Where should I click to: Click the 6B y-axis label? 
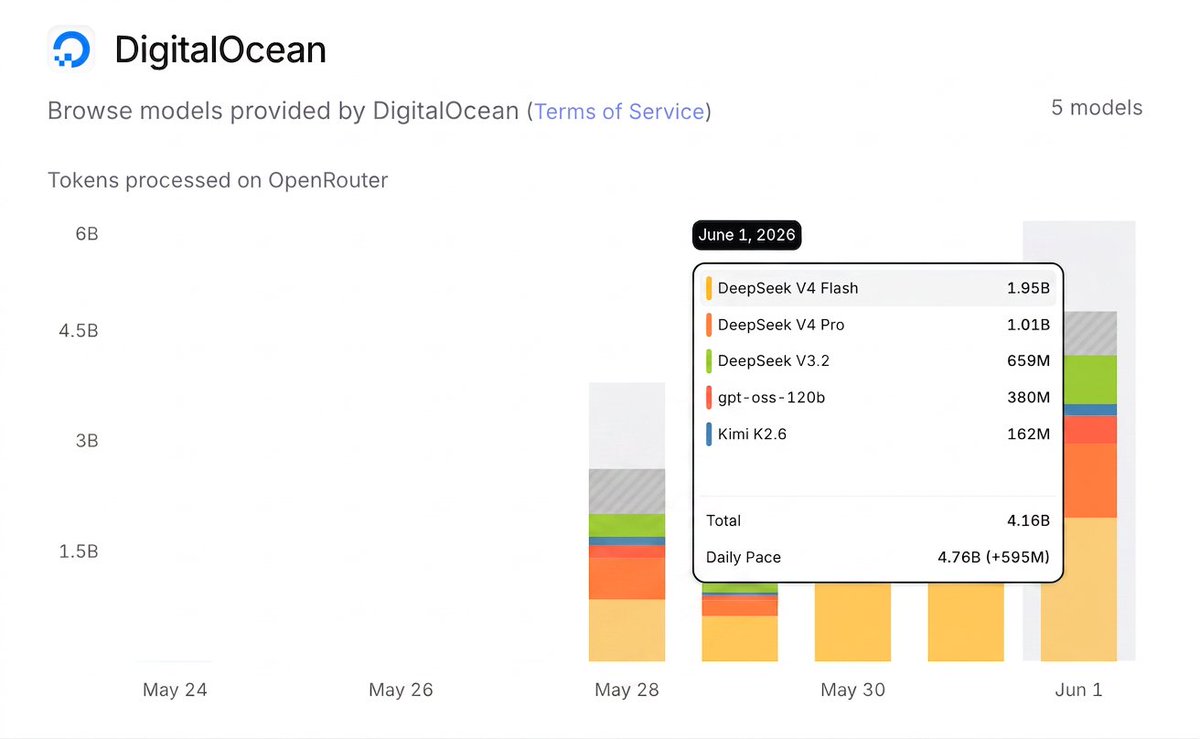86,234
